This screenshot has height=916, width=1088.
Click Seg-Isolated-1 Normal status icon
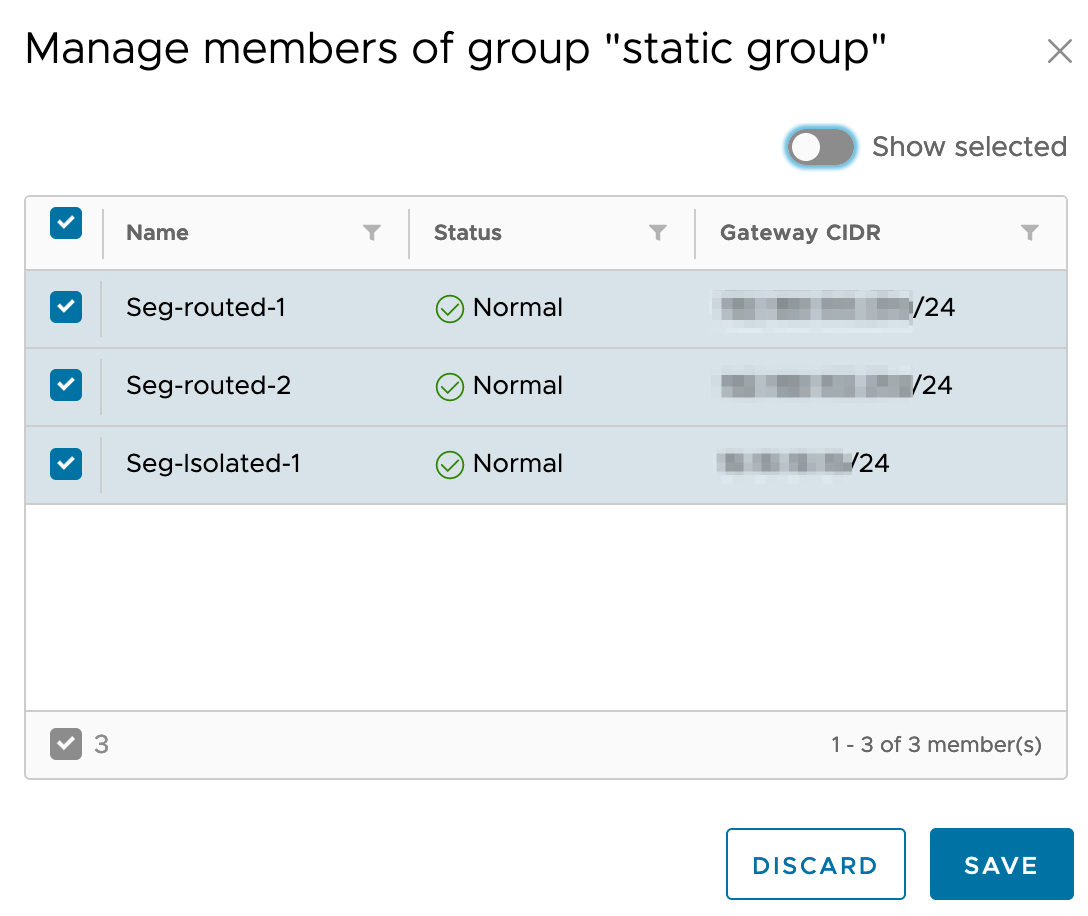pyautogui.click(x=450, y=465)
